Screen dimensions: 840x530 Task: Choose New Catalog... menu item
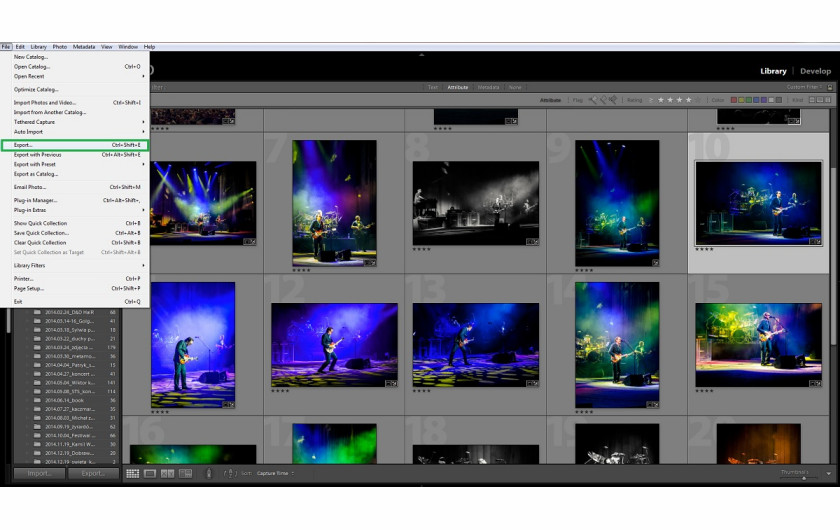click(x=74, y=57)
